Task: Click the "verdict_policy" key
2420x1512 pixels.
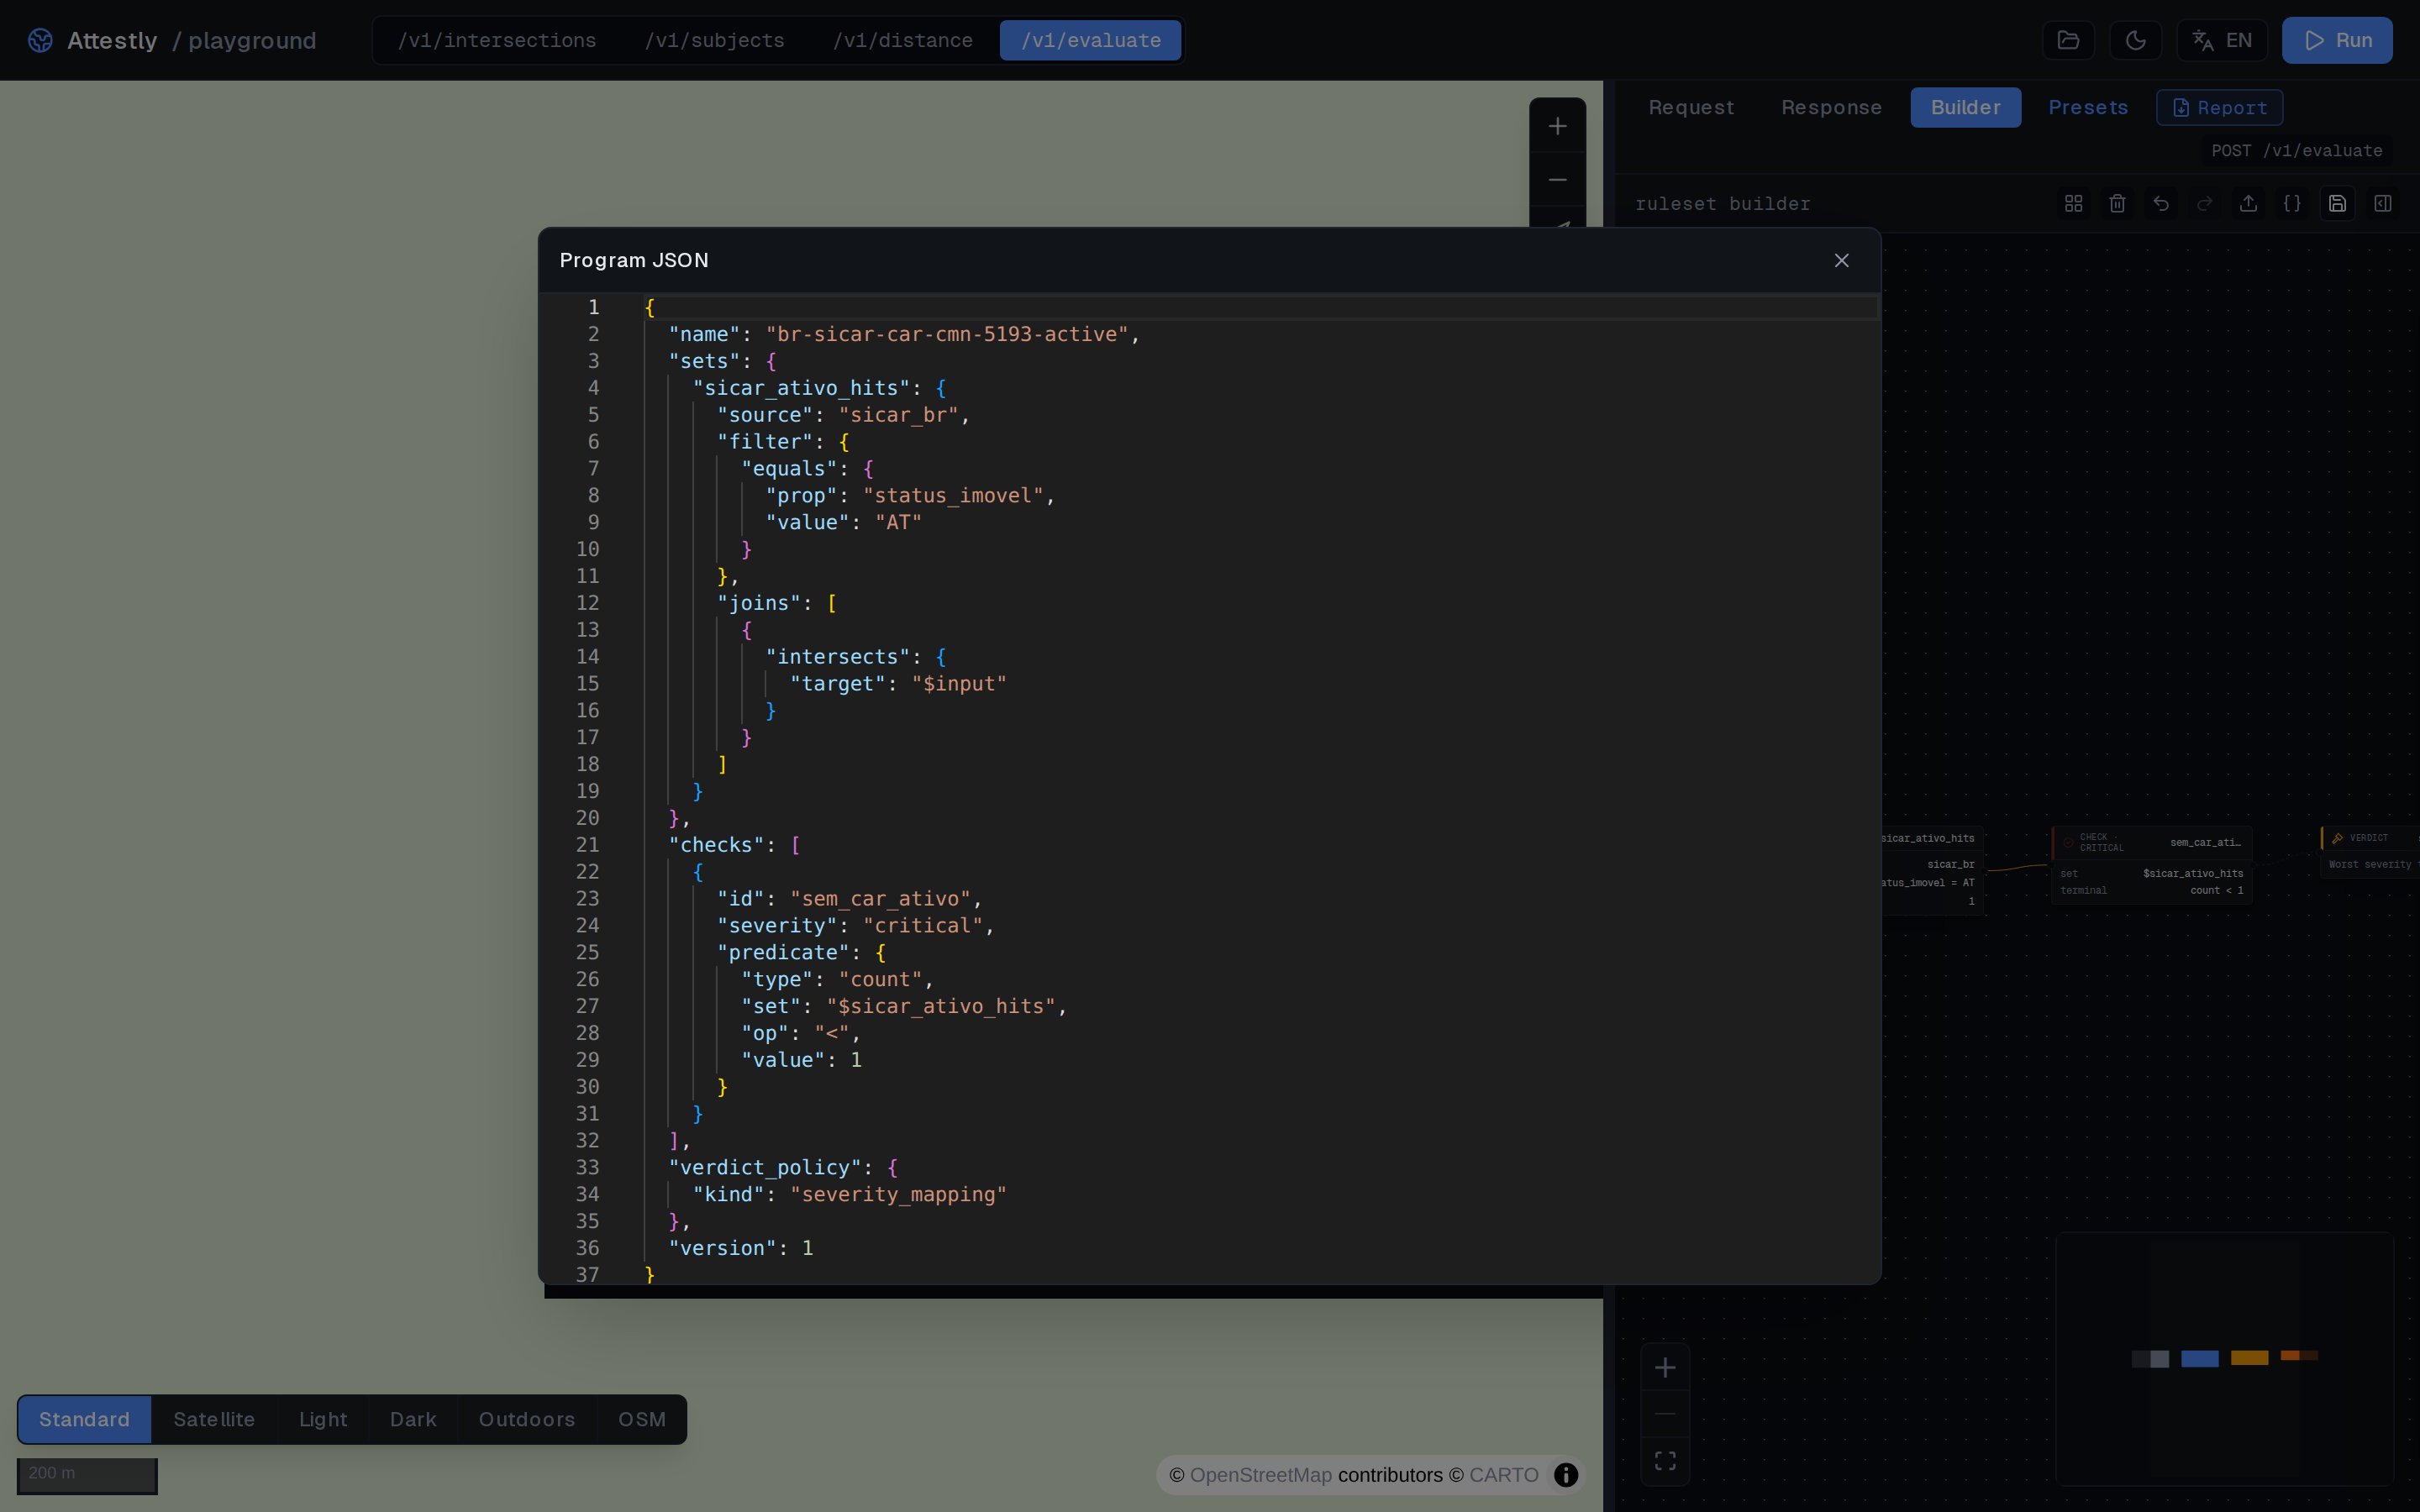Action: (x=765, y=1167)
